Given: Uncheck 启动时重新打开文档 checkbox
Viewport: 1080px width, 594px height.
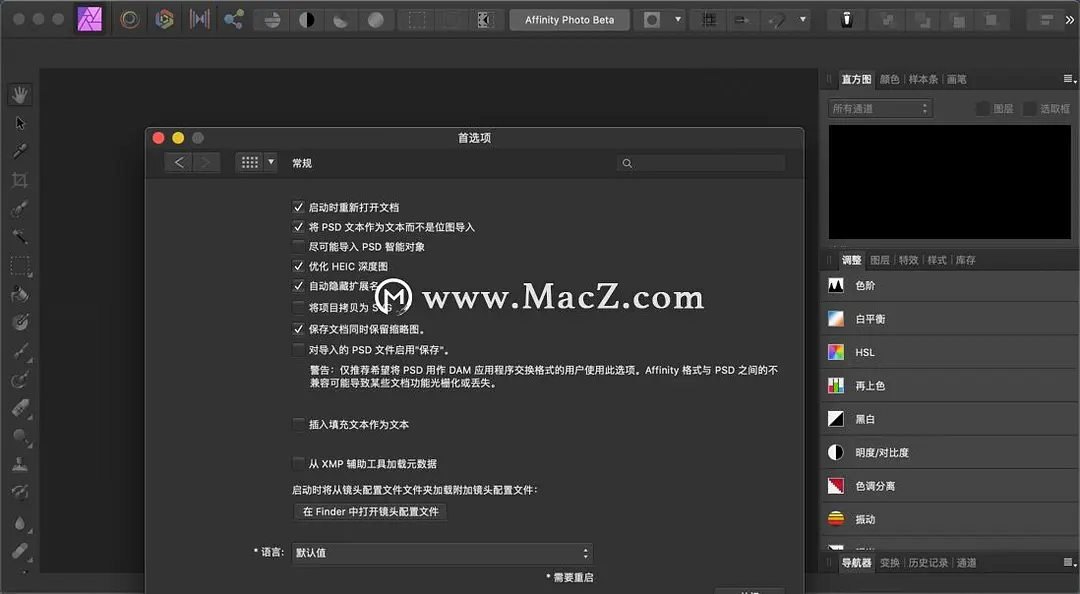Looking at the screenshot, I should pyautogui.click(x=298, y=207).
